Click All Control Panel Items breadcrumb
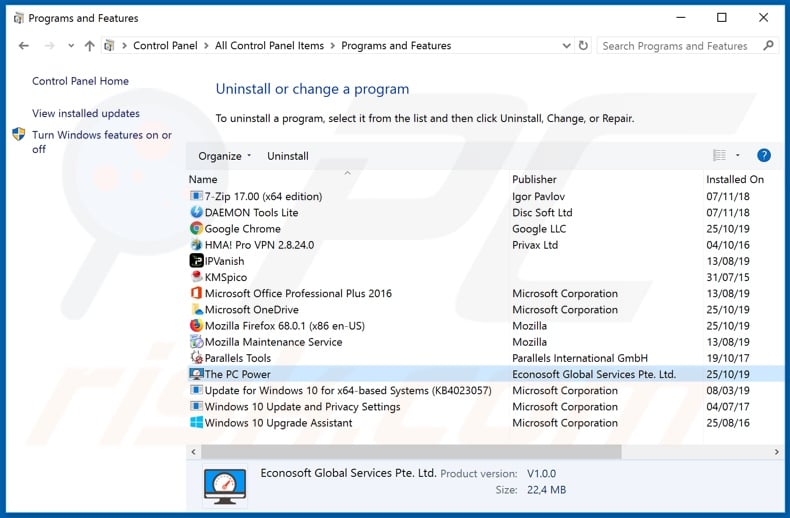The image size is (790, 518). coord(270,45)
